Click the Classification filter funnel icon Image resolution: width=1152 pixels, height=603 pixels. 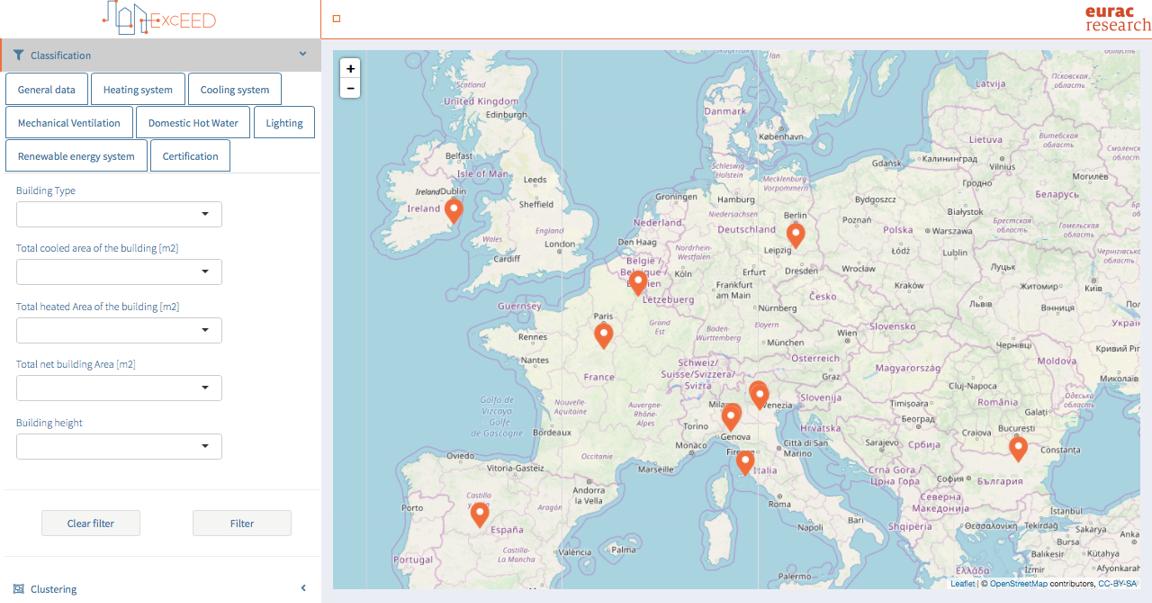coord(18,55)
